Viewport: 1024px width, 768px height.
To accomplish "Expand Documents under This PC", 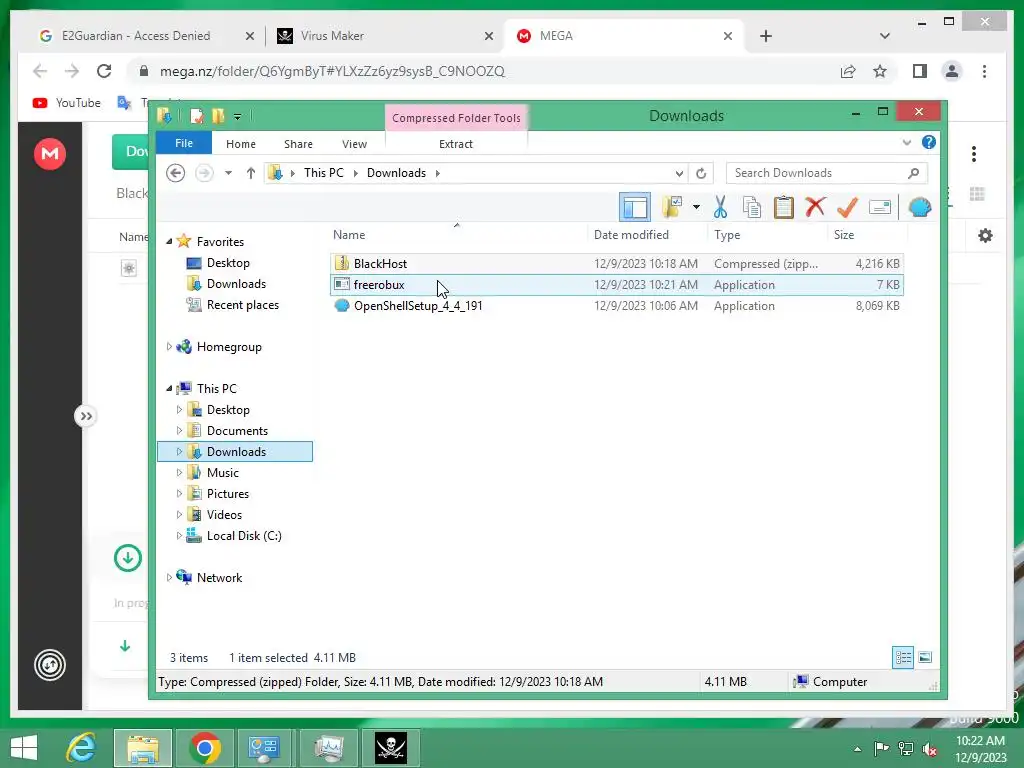I will pos(179,430).
